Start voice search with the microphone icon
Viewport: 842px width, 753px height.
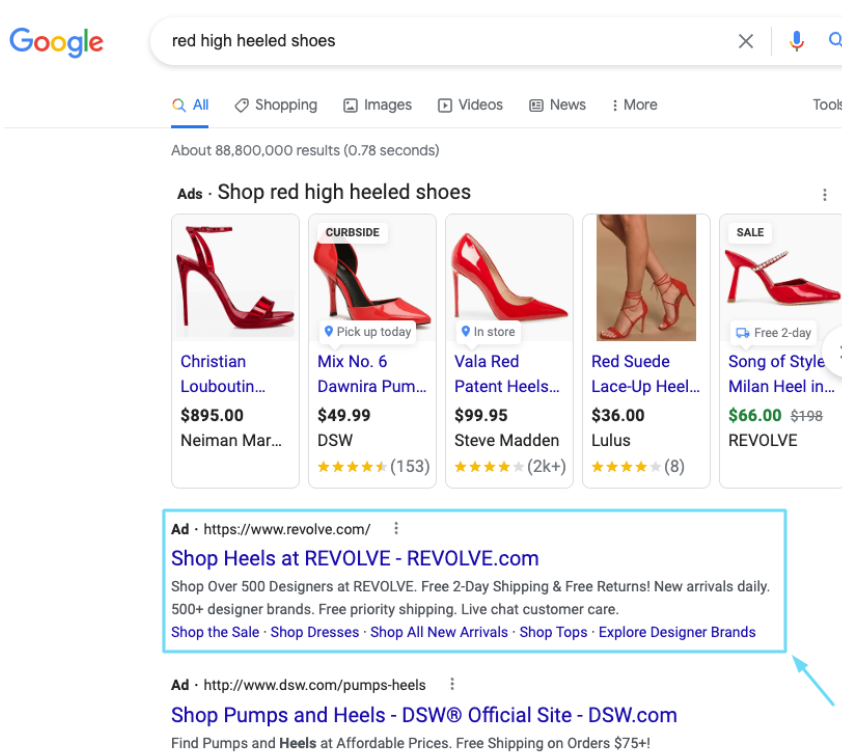tap(796, 41)
